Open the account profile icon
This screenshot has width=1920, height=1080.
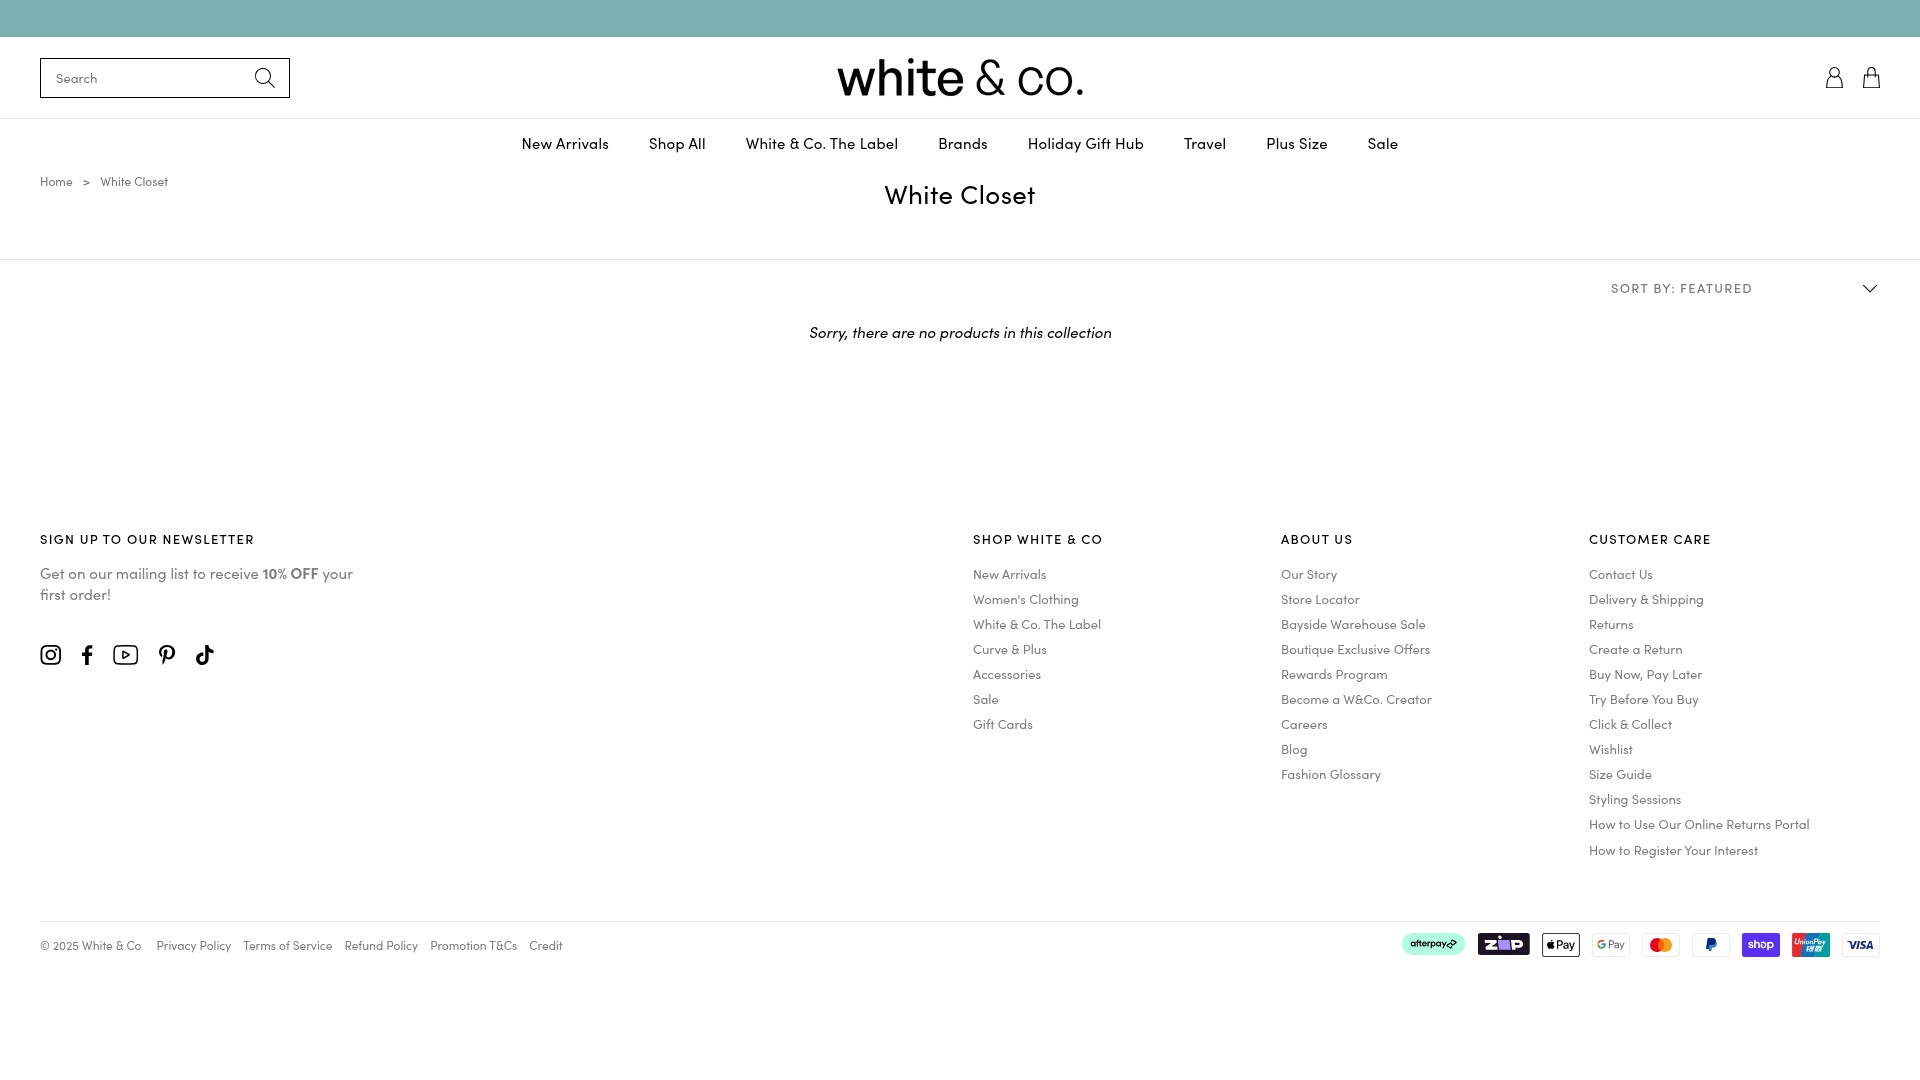[x=1834, y=78]
